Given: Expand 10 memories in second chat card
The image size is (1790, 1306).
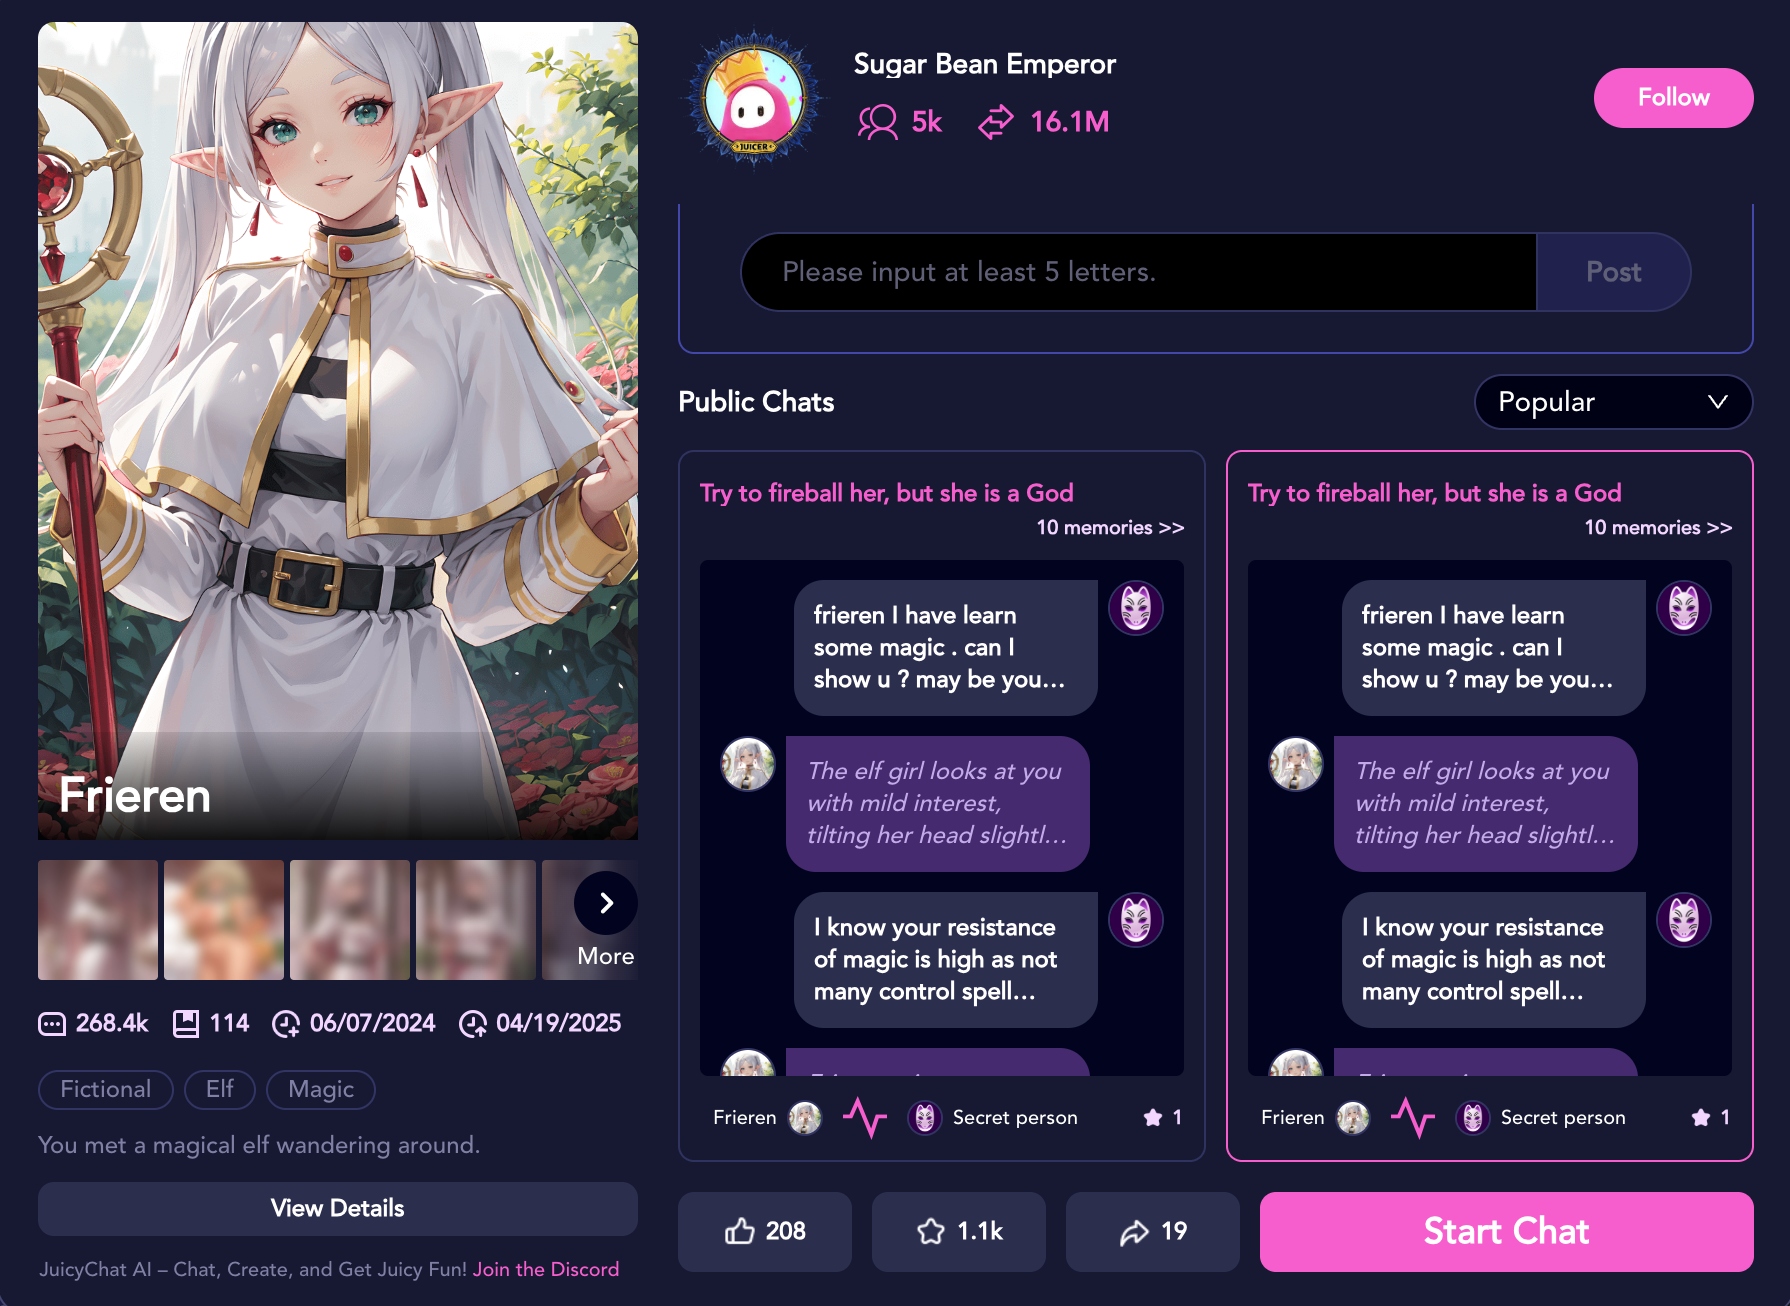Looking at the screenshot, I should 1658,527.
